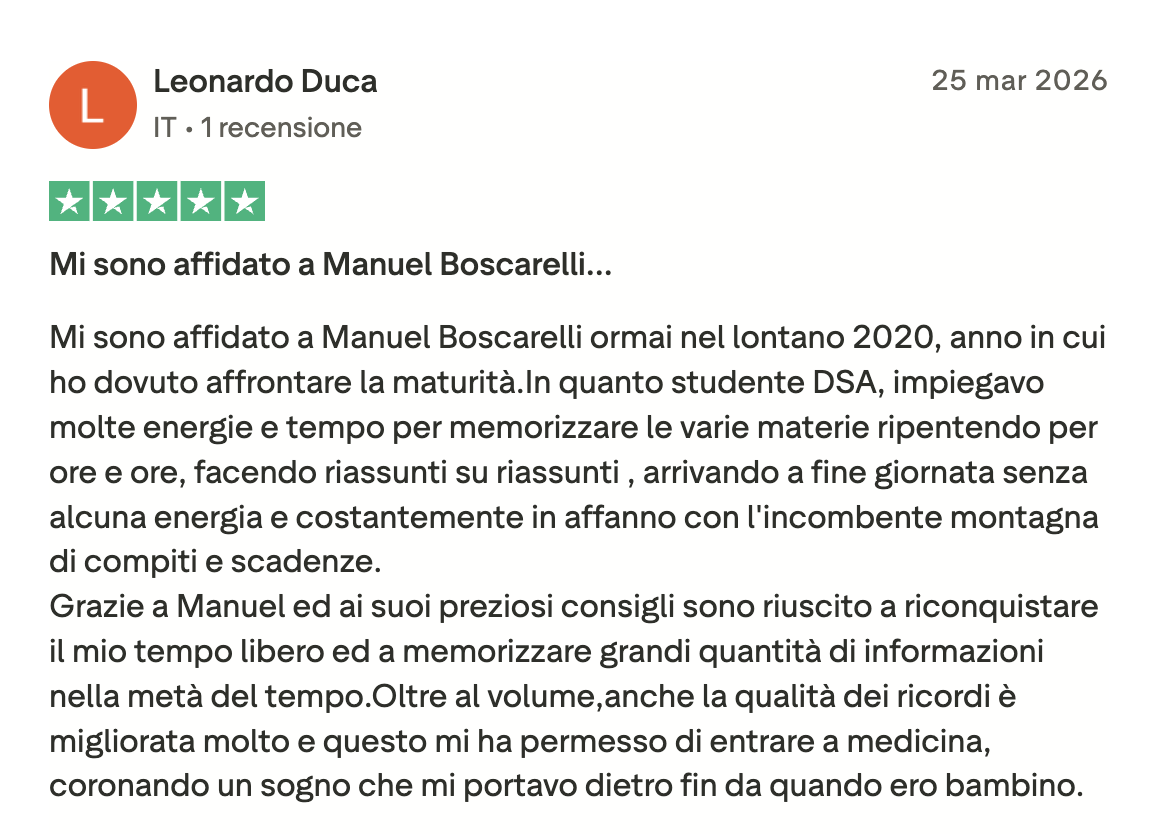Click the IT country code label

[165, 128]
